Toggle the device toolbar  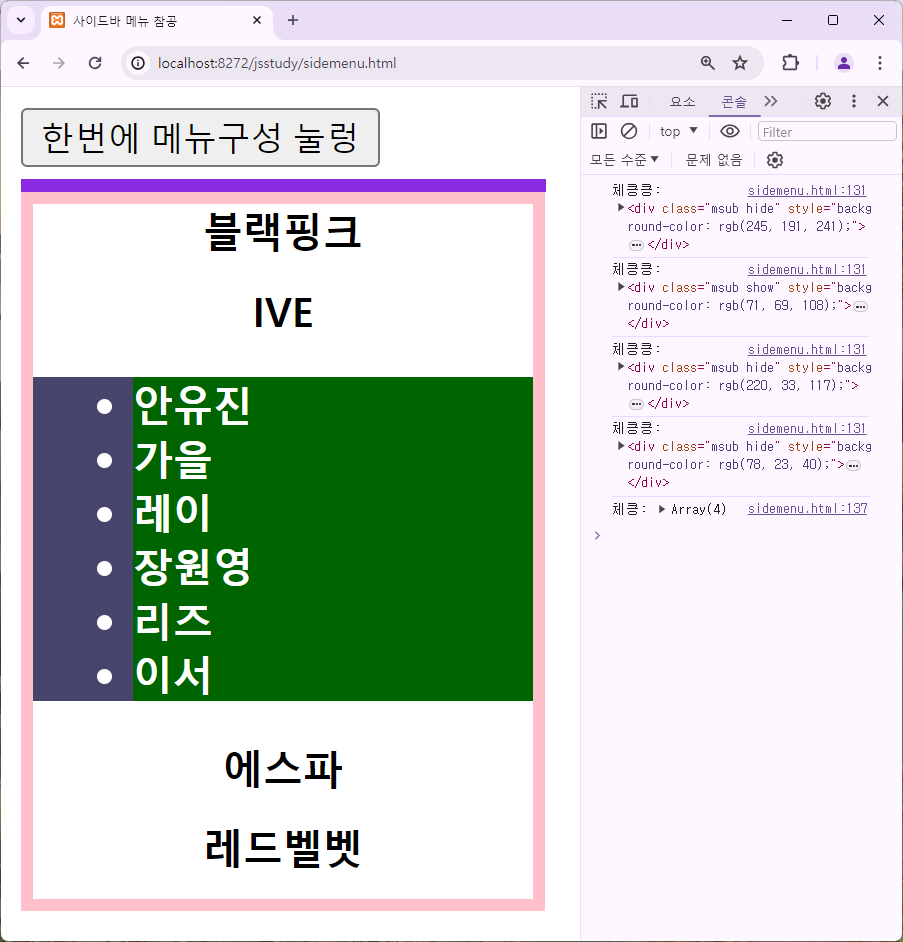point(629,101)
